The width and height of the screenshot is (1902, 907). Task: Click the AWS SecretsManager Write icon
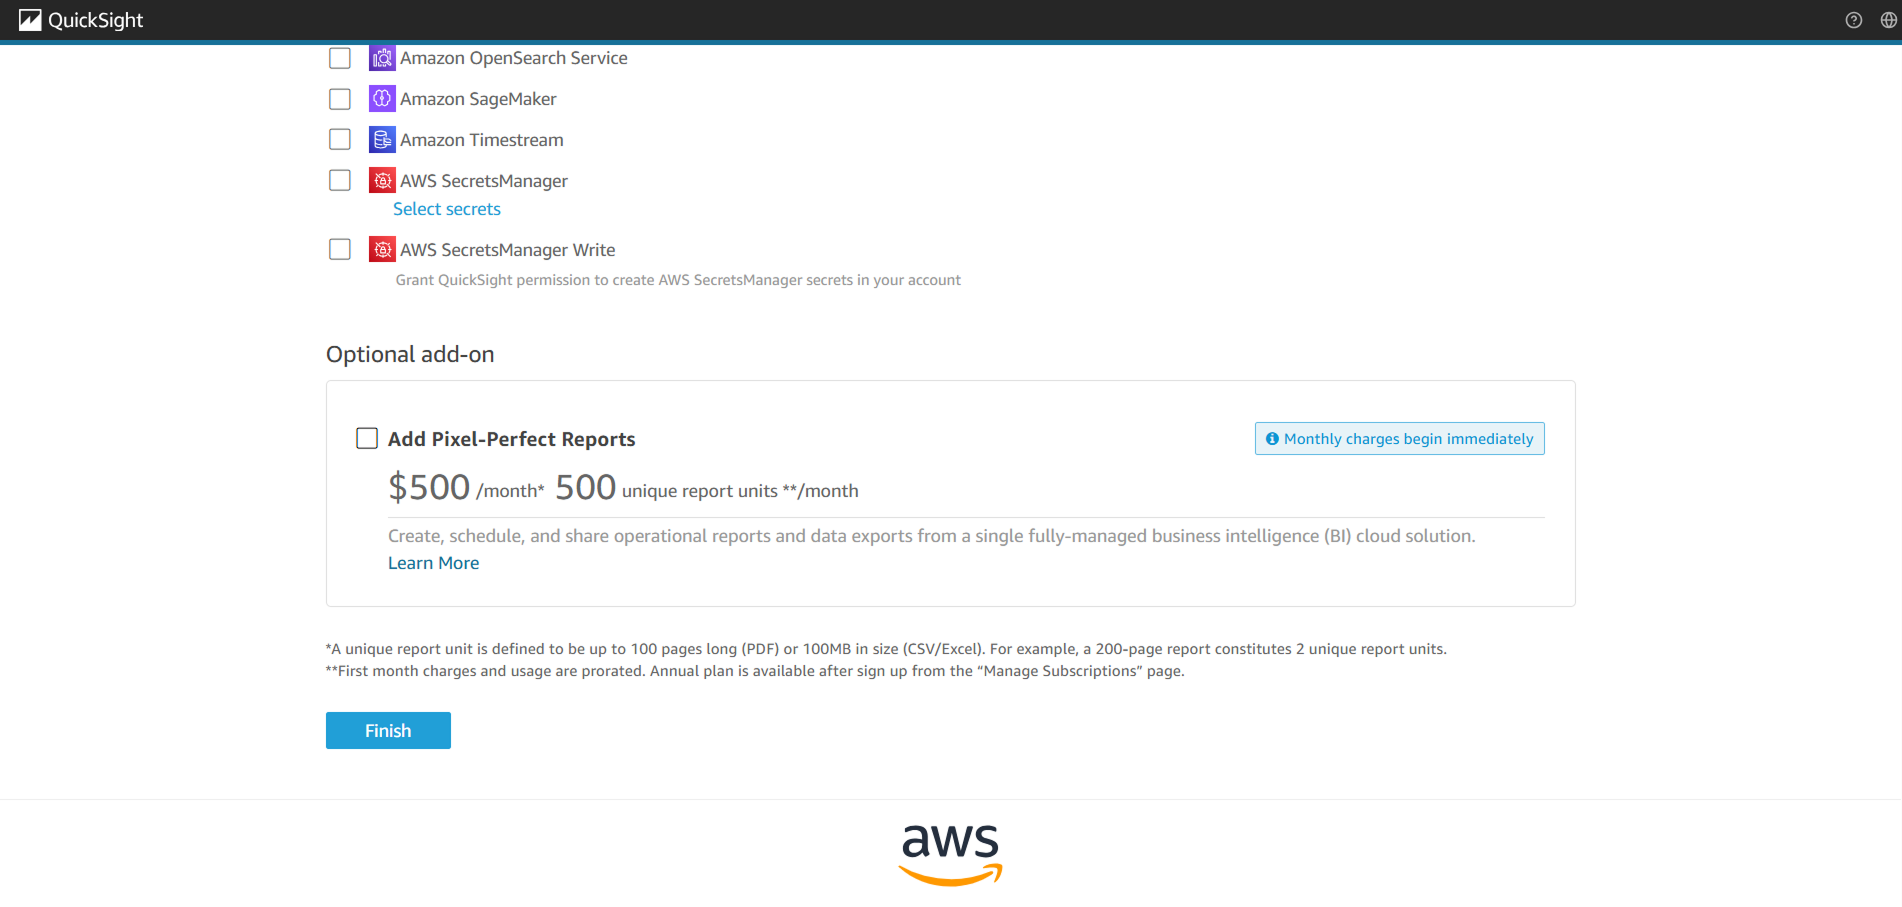click(382, 250)
